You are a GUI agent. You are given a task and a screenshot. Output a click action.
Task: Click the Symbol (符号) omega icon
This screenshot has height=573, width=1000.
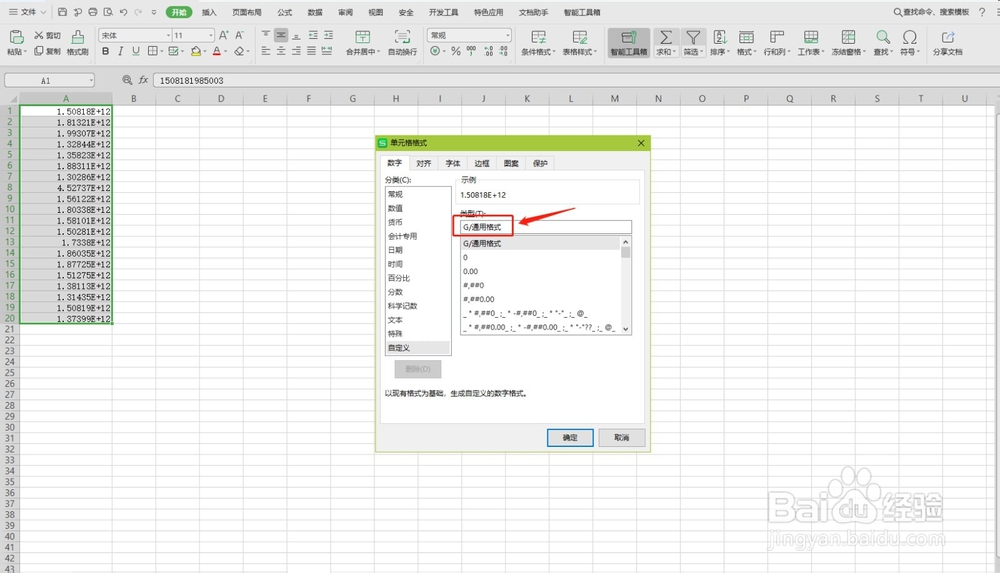point(909,37)
